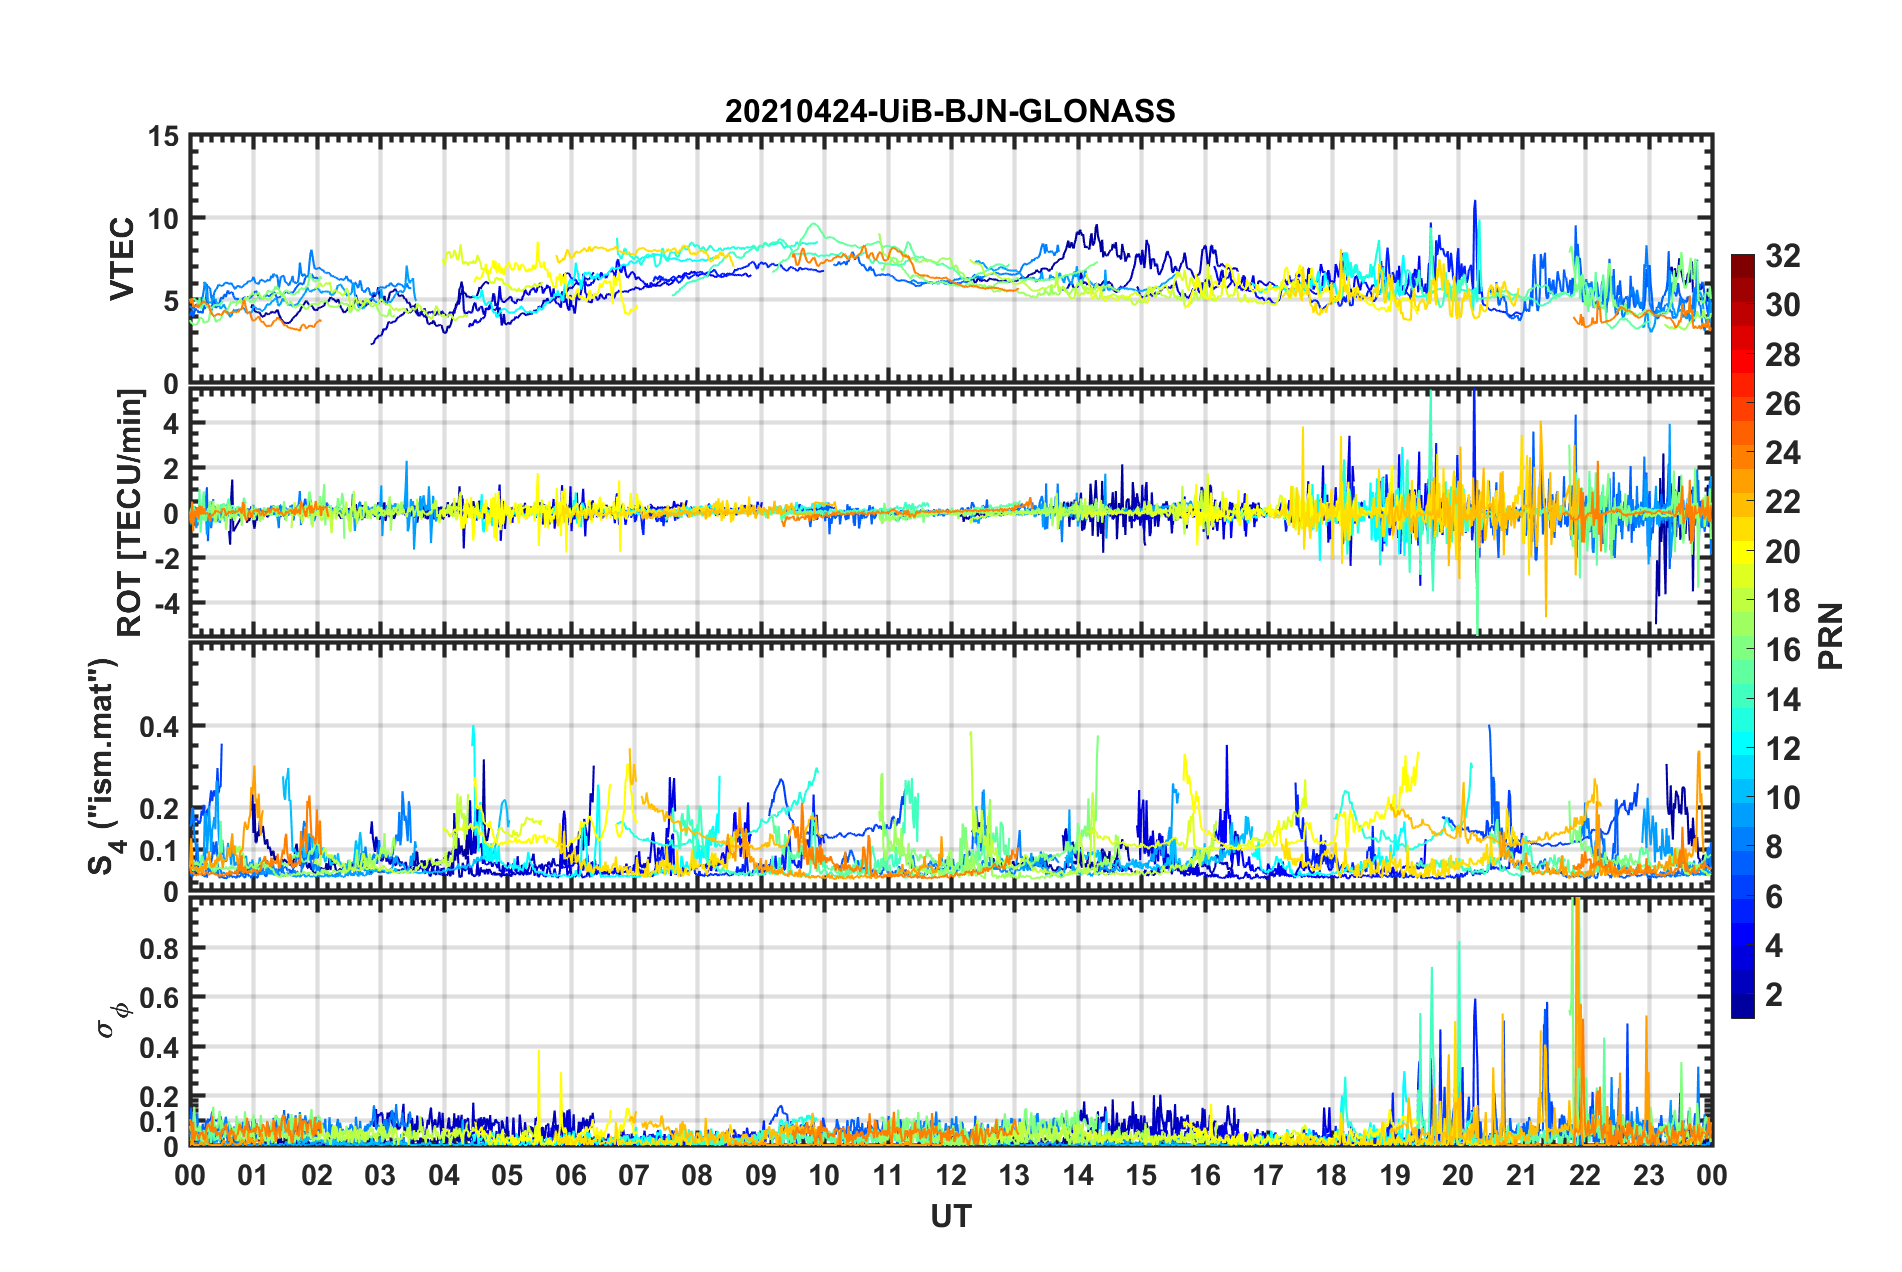The image size is (1902, 1272).
Task: Click the 28 label on the PRN colorbar
Action: coord(1782,355)
